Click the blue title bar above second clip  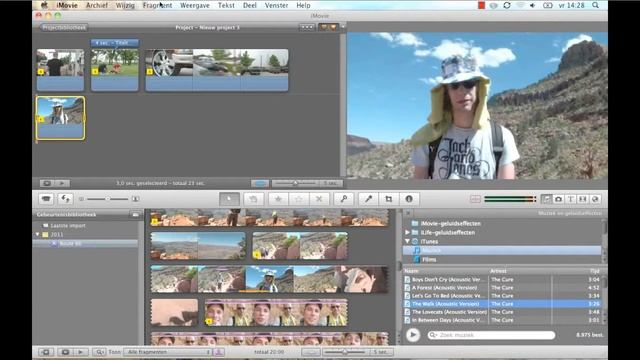(x=115, y=42)
